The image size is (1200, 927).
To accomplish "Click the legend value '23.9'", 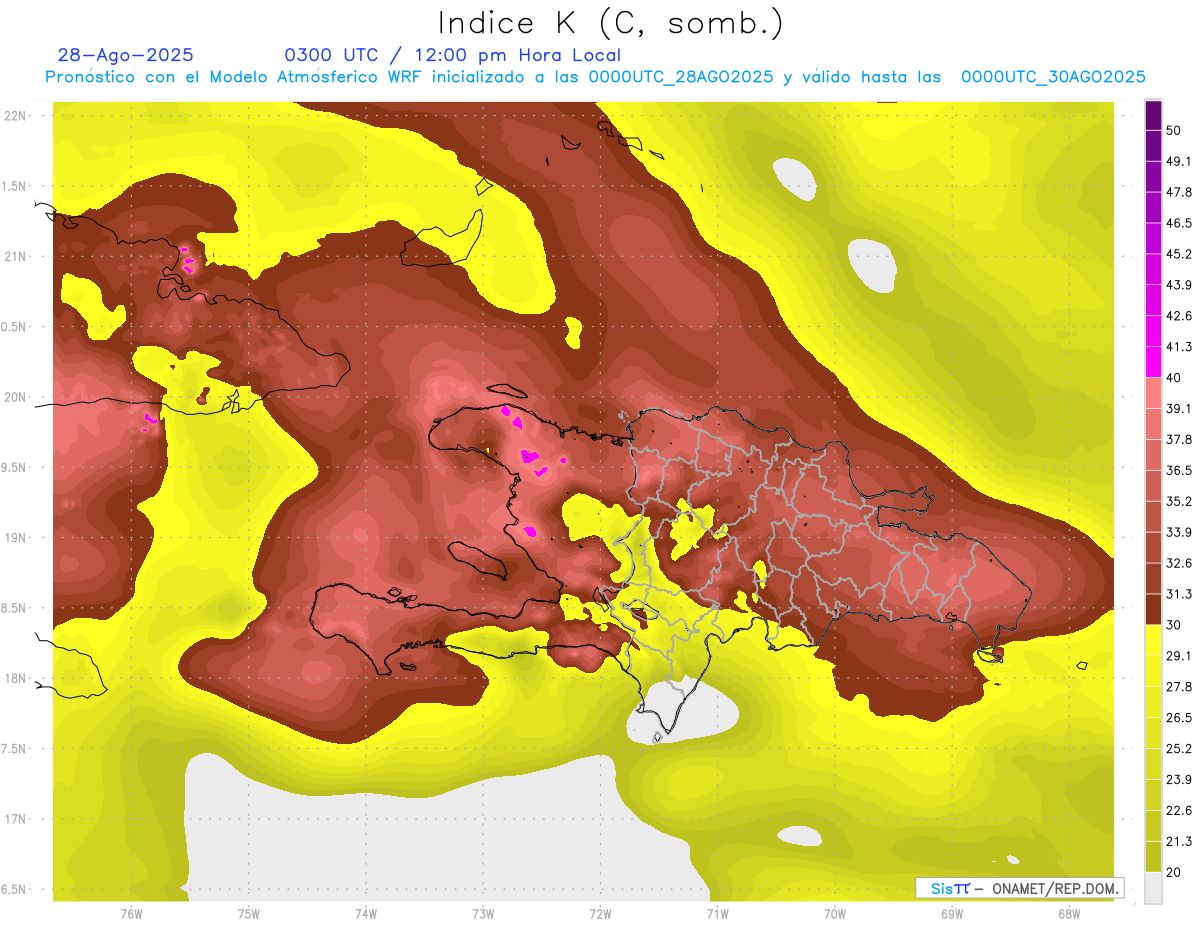I will click(1179, 780).
